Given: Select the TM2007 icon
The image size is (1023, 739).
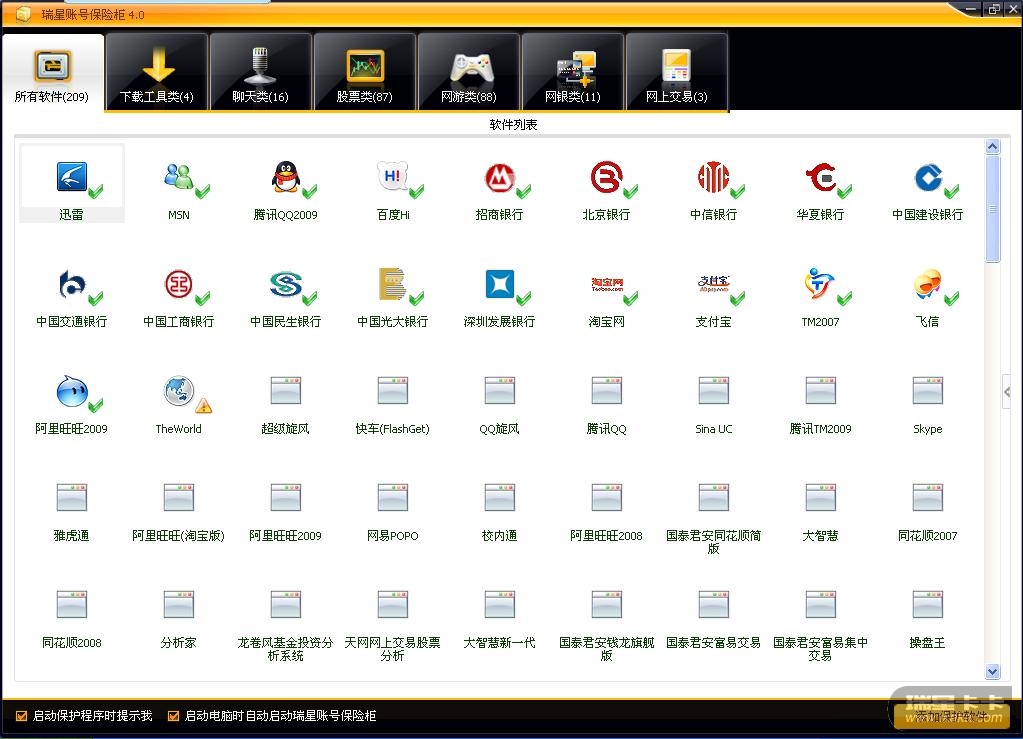Looking at the screenshot, I should tap(821, 284).
